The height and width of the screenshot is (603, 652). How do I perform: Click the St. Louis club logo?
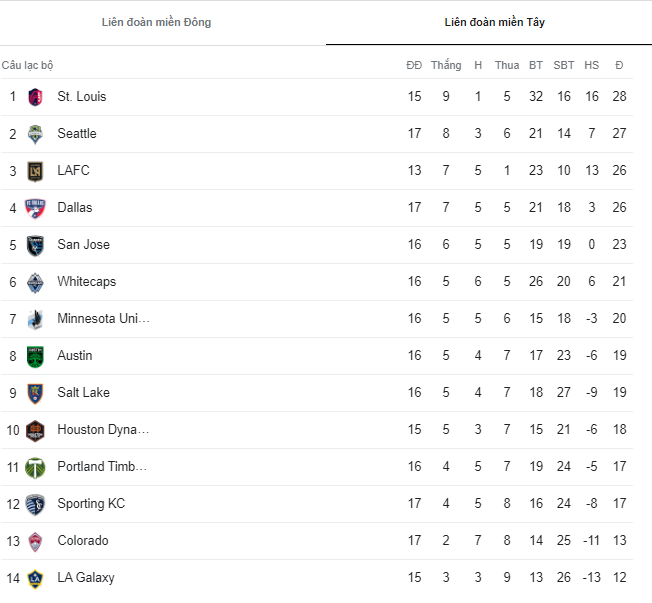tap(36, 97)
